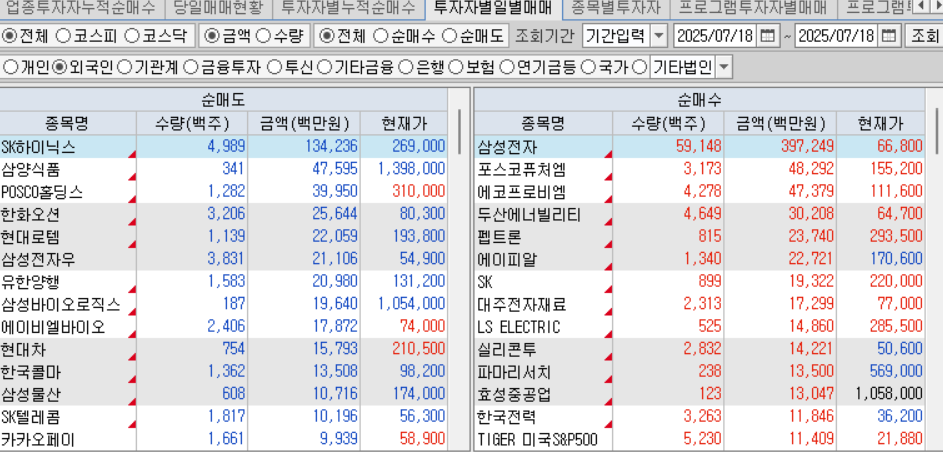Switch to 종목별투자자 tab
This screenshot has width=943, height=452.
click(616, 8)
